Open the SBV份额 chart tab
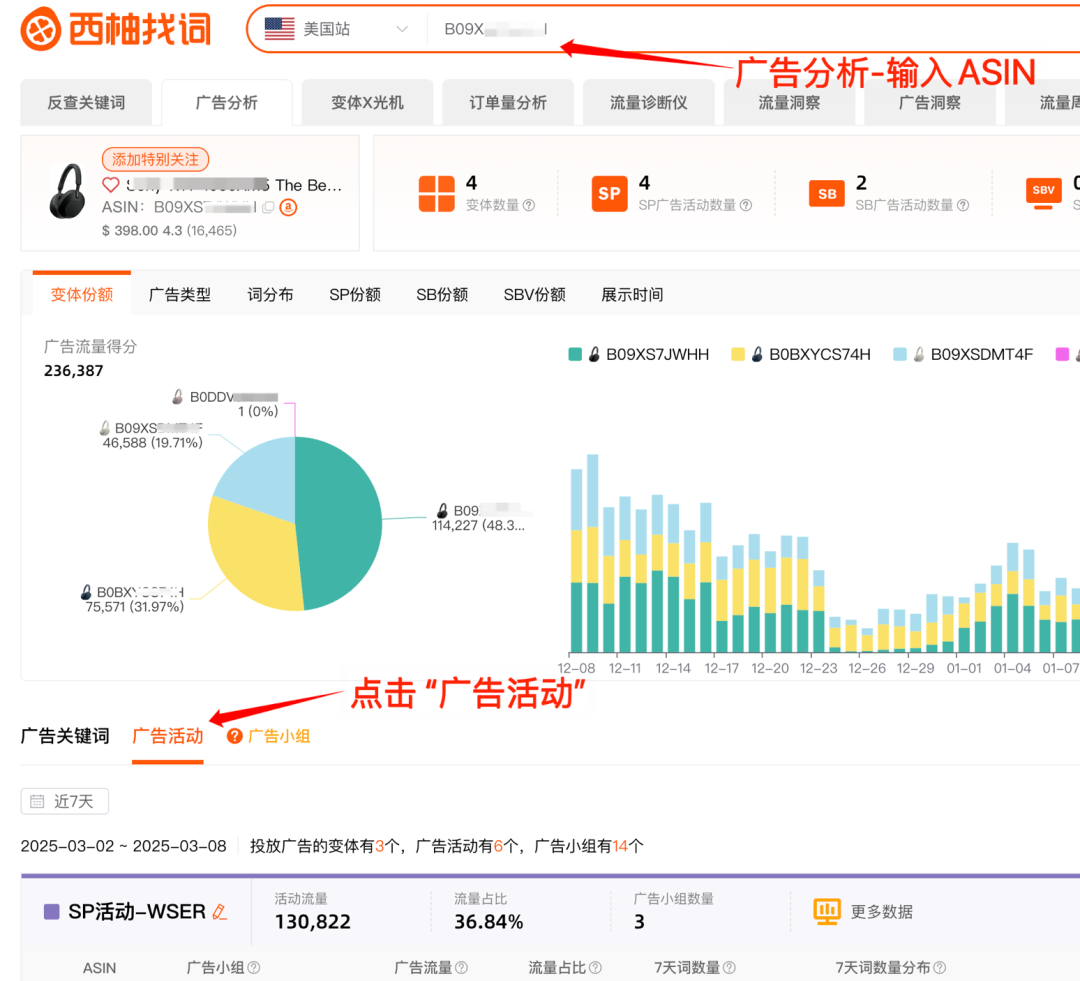The height and width of the screenshot is (981, 1080). pyautogui.click(x=534, y=294)
